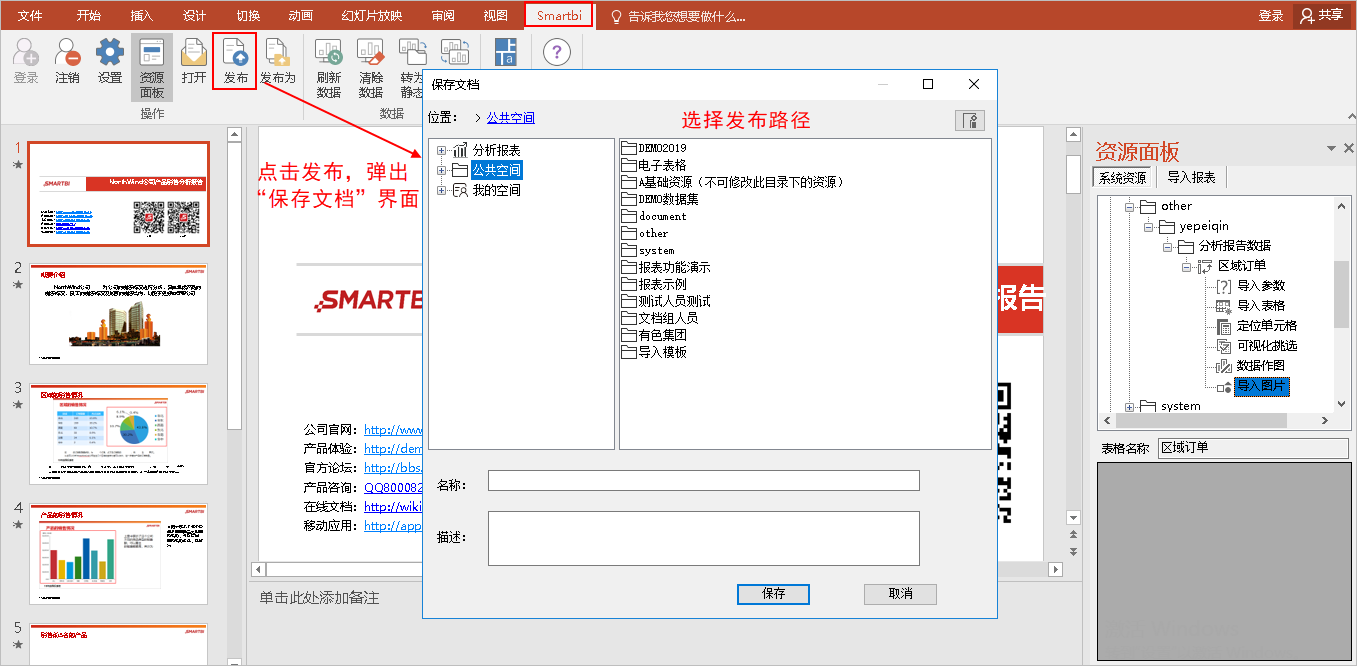1357x666 pixels.
Task: Select 导入表格 in resource tree
Action: pos(1260,306)
